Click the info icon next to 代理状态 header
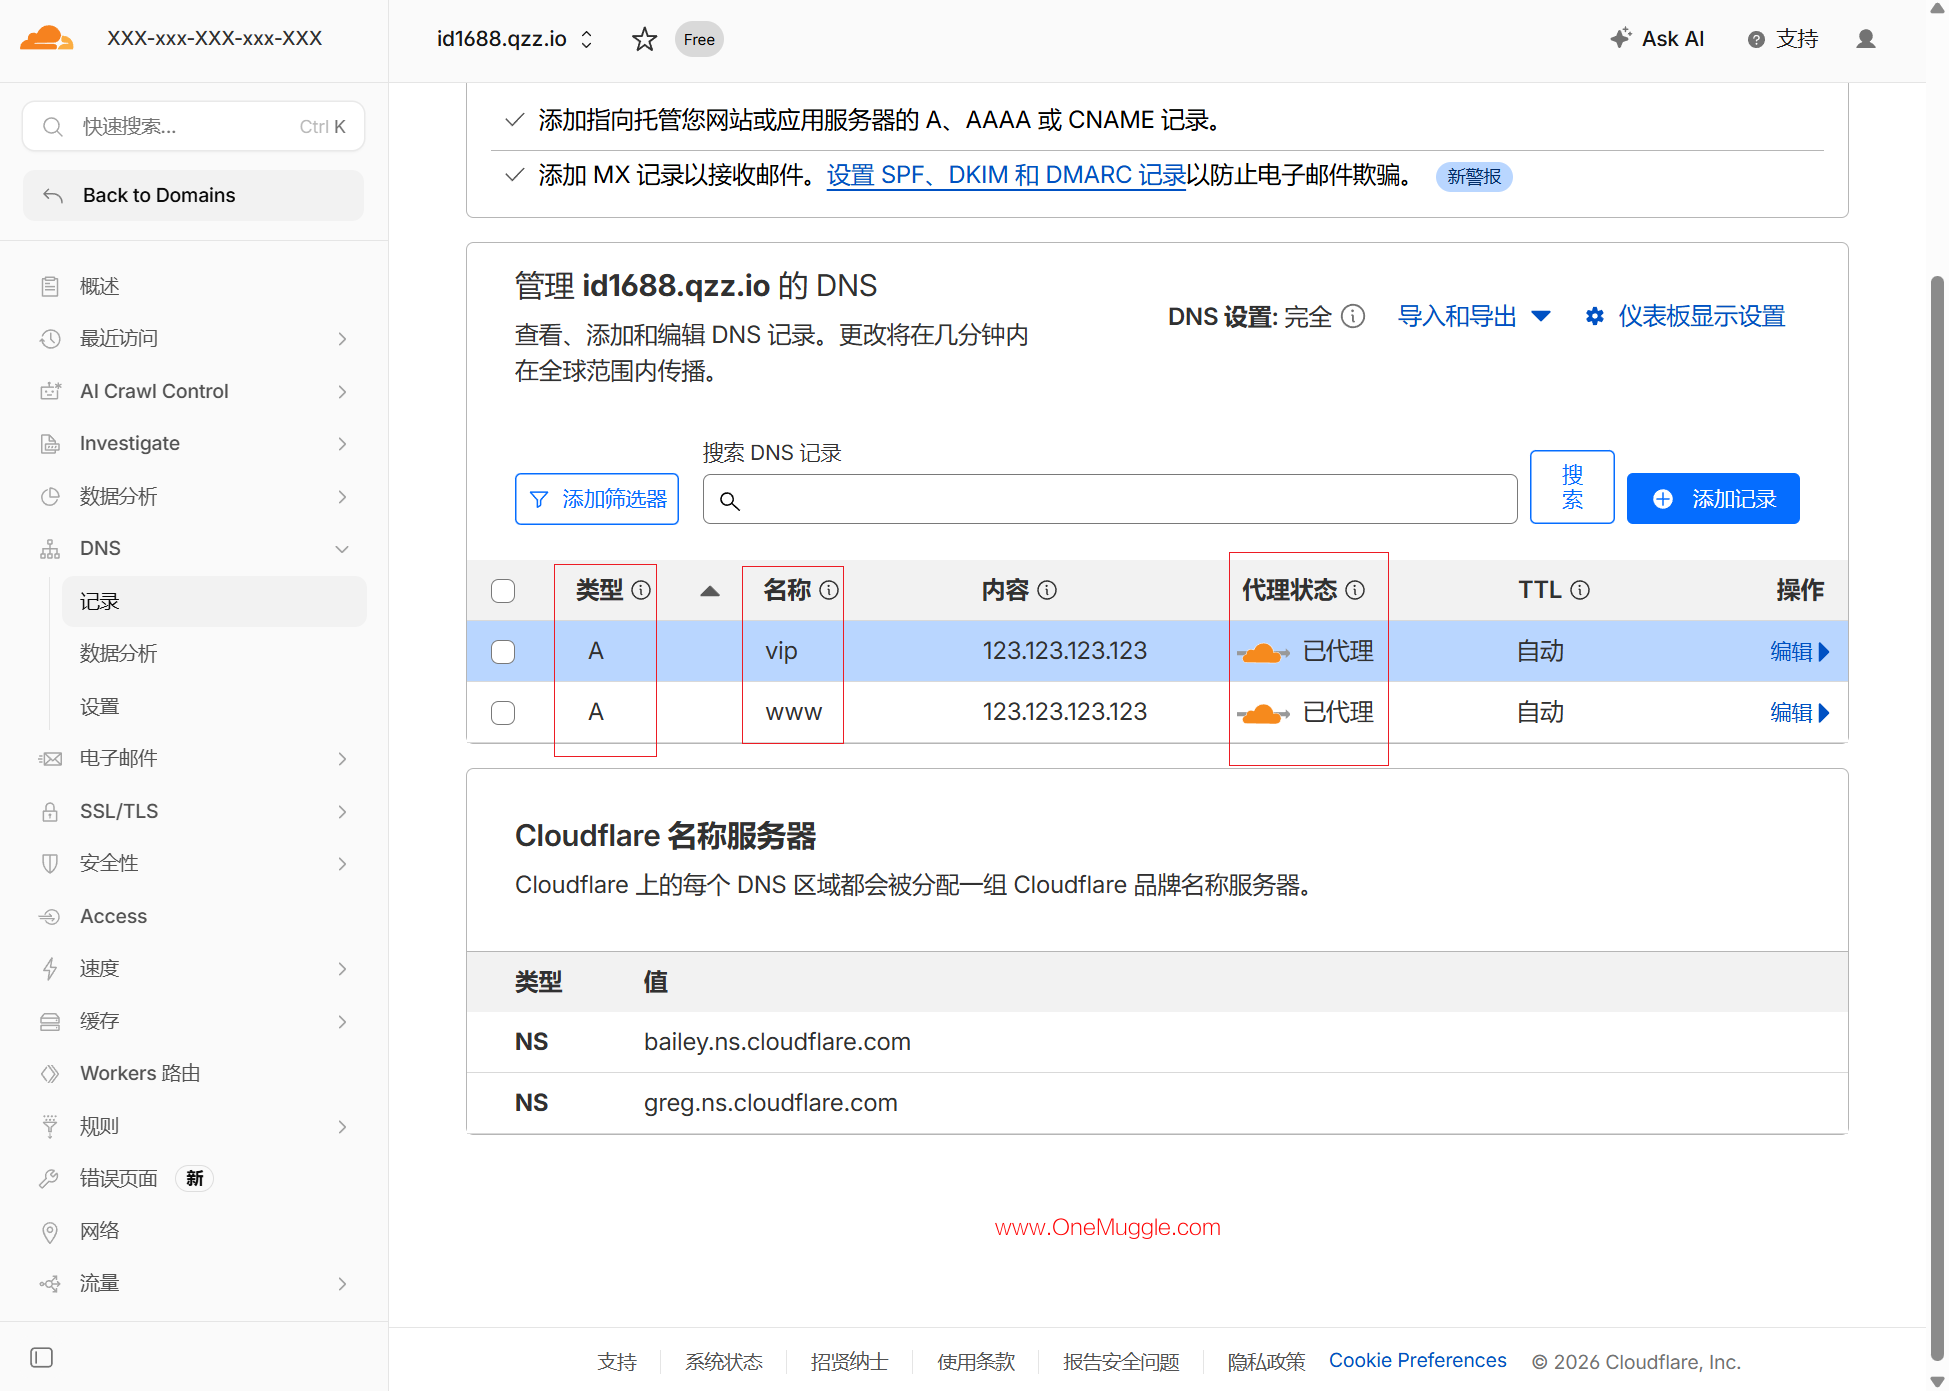 click(1355, 590)
